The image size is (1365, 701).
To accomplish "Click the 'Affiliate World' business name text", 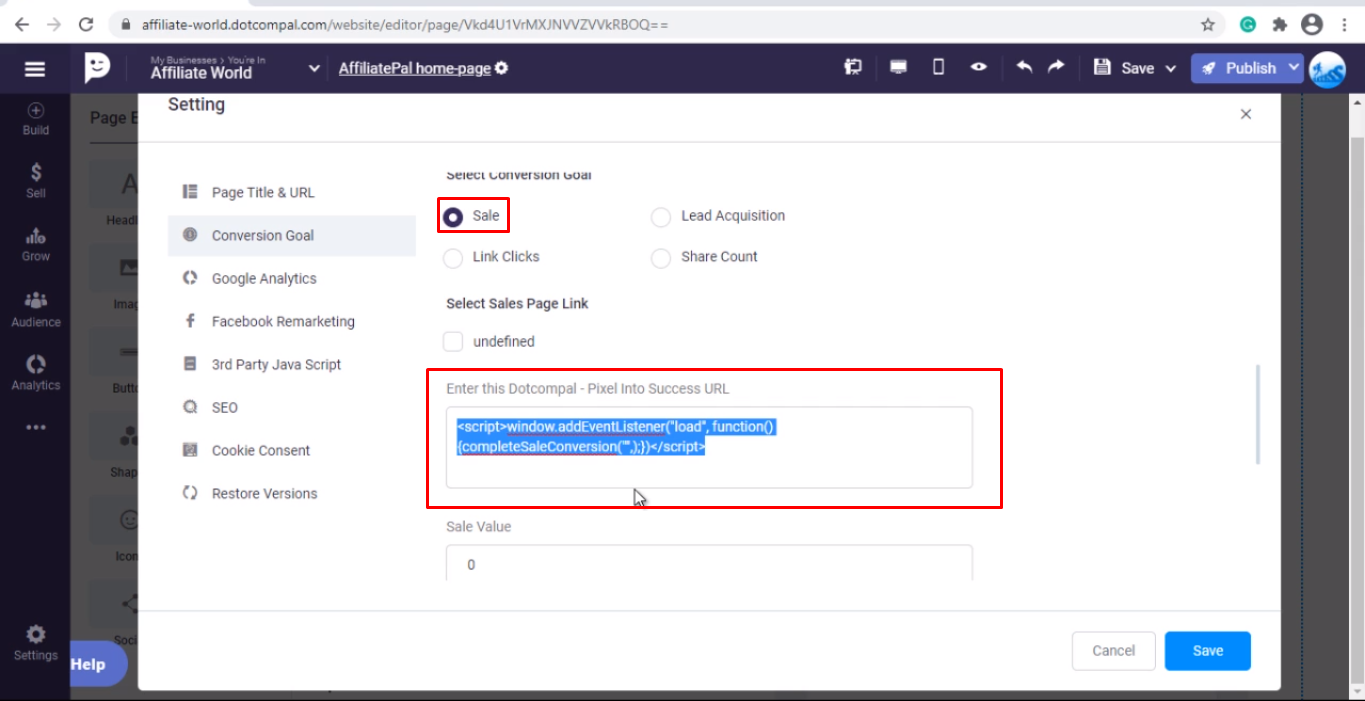I will click(202, 73).
